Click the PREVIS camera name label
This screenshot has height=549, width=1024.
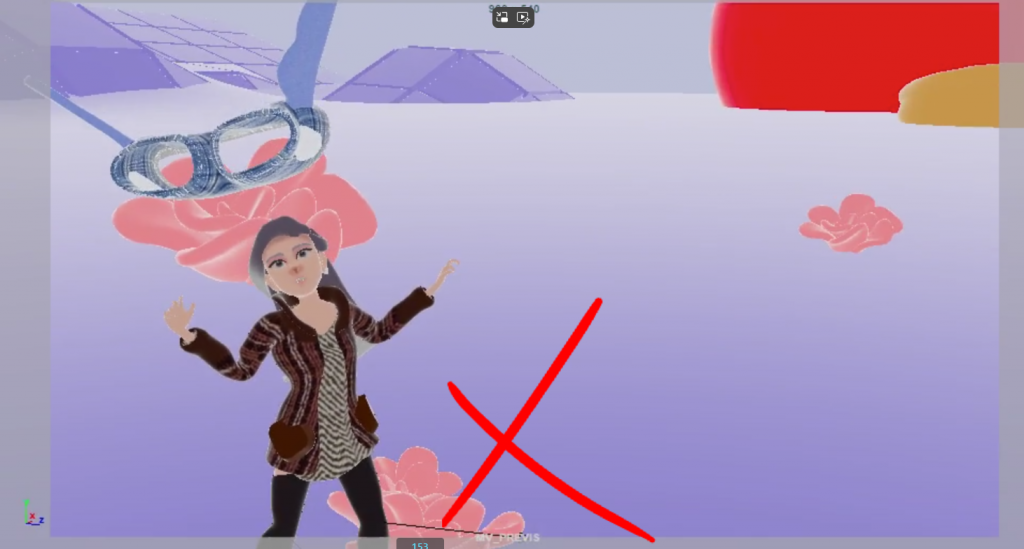[x=510, y=538]
